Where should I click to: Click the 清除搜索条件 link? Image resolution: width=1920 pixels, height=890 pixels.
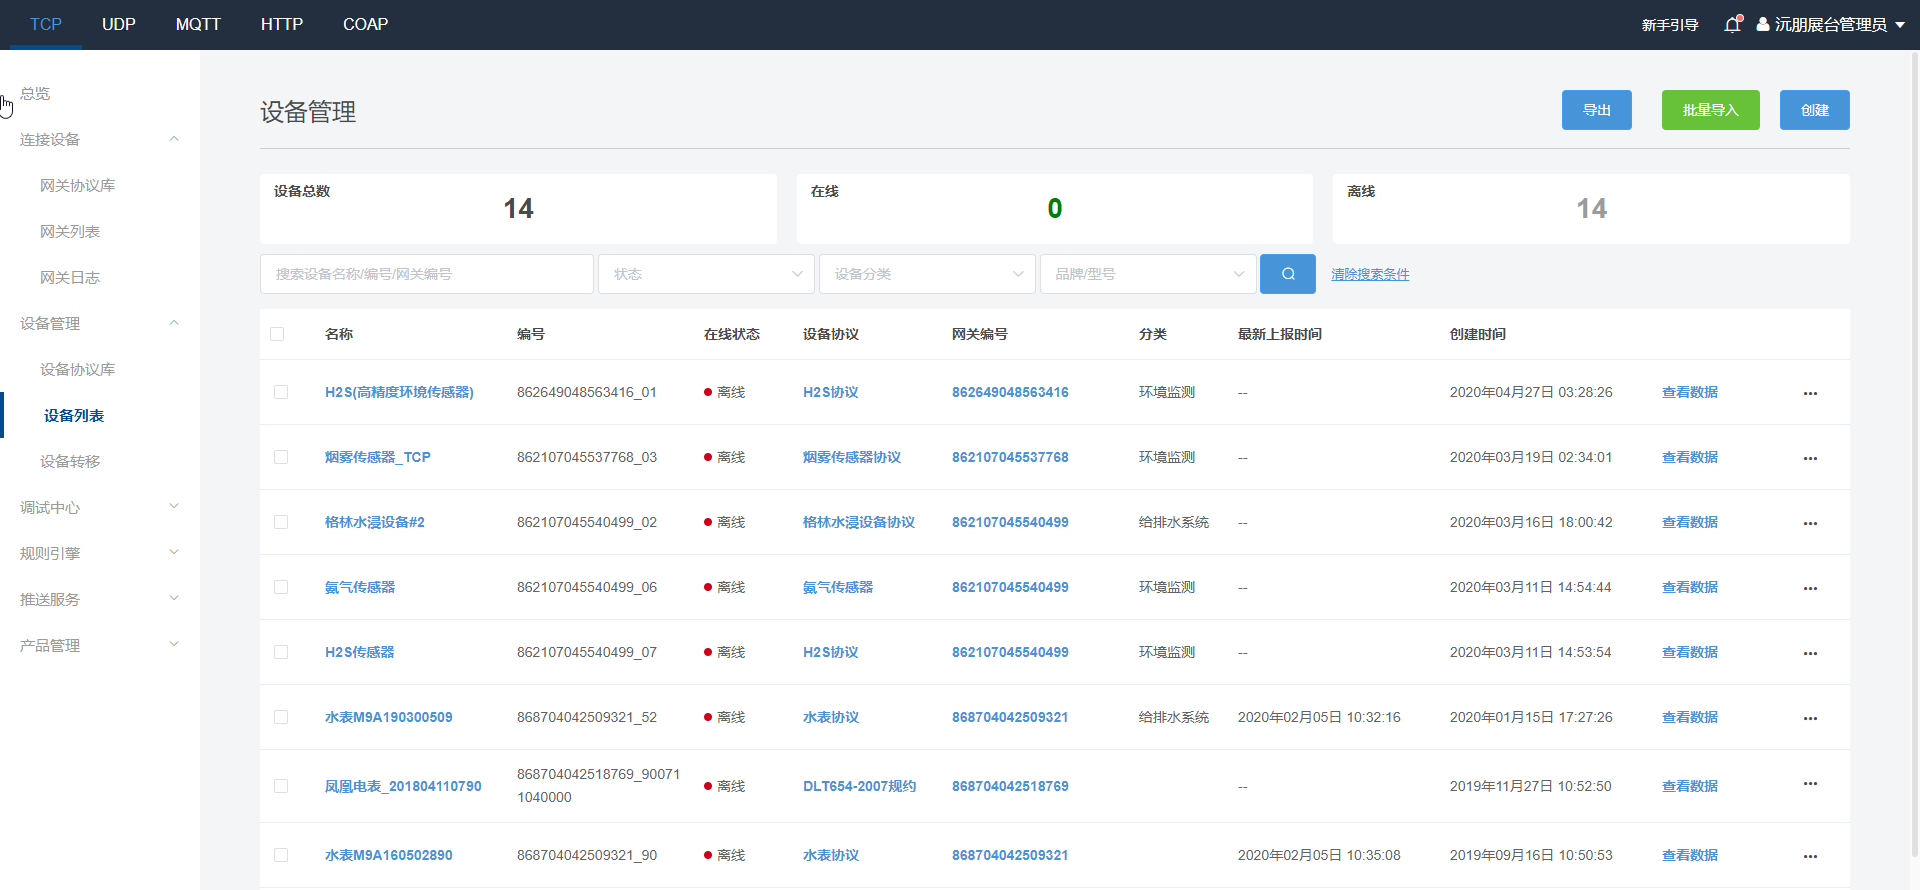click(x=1370, y=274)
